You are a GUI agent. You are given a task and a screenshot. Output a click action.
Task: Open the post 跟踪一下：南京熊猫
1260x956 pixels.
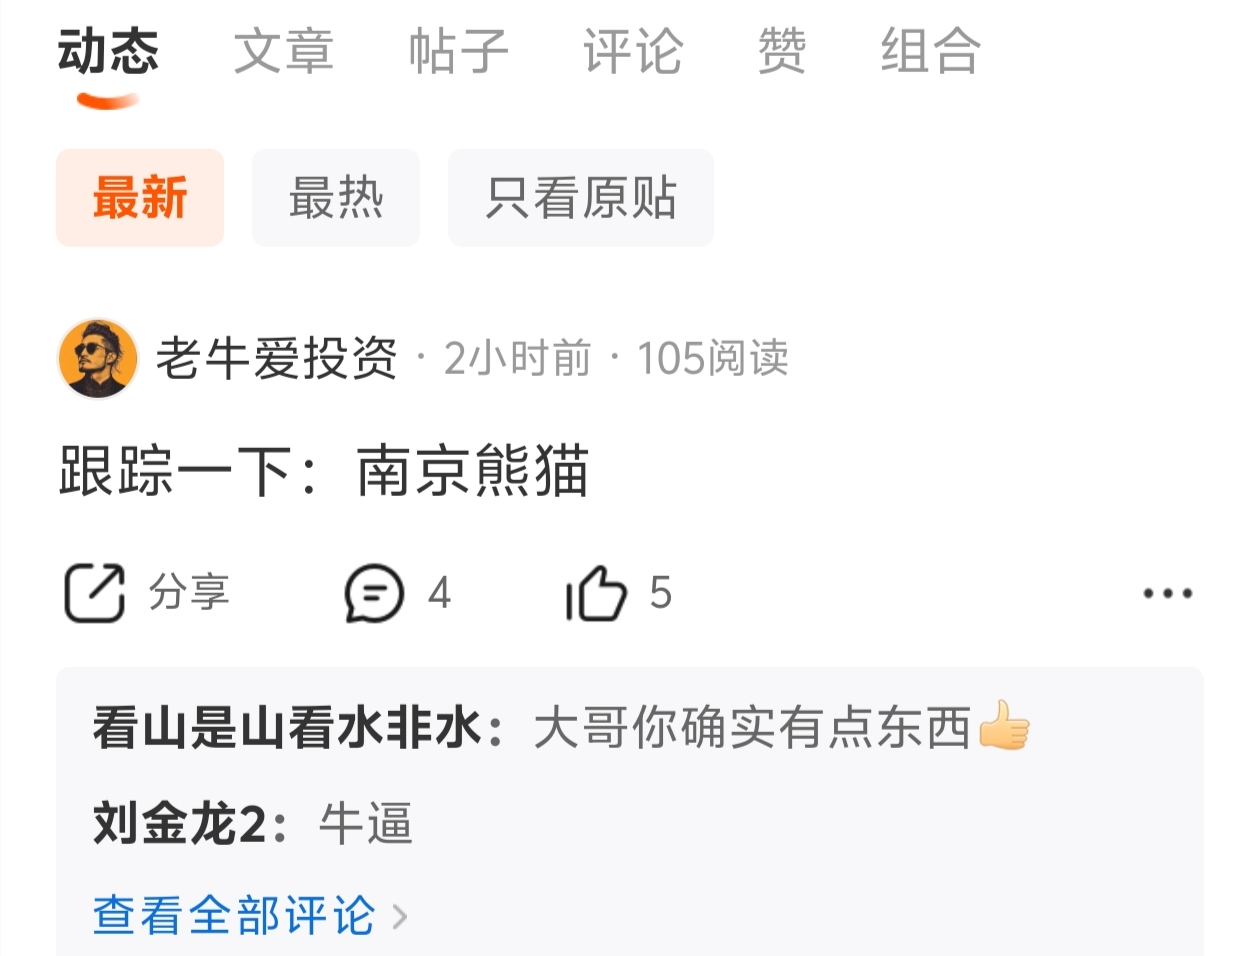[x=324, y=471]
